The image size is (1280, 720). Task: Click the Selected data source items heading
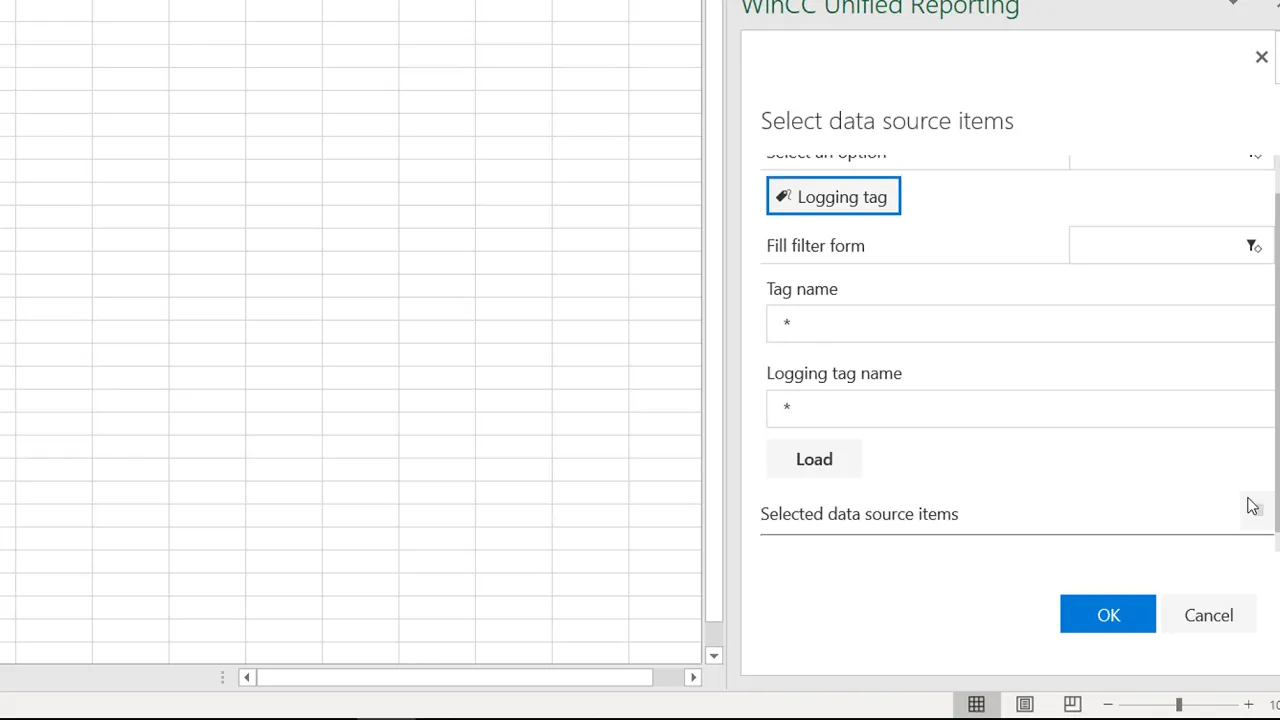pyautogui.click(x=859, y=514)
